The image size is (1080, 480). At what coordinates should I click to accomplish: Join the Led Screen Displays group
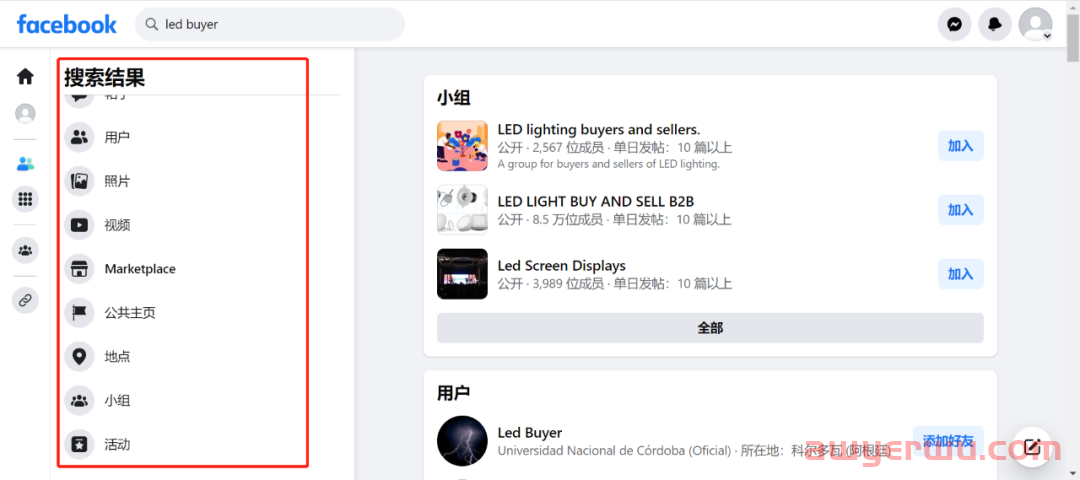click(960, 274)
